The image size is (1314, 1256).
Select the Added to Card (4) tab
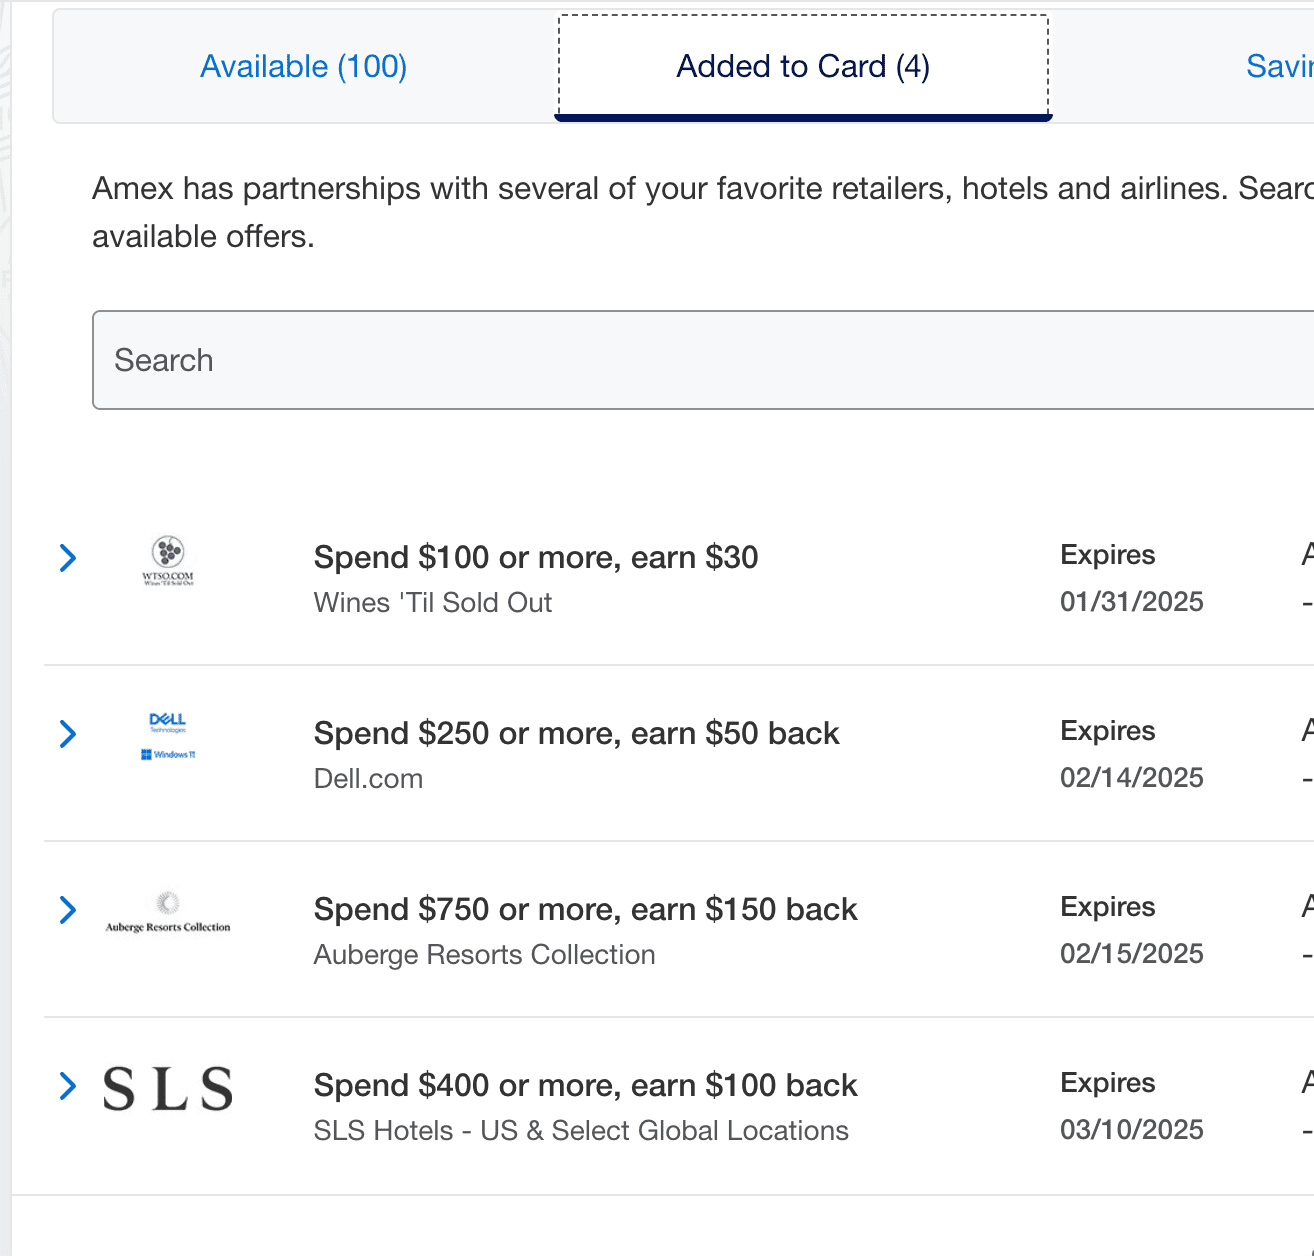click(803, 67)
